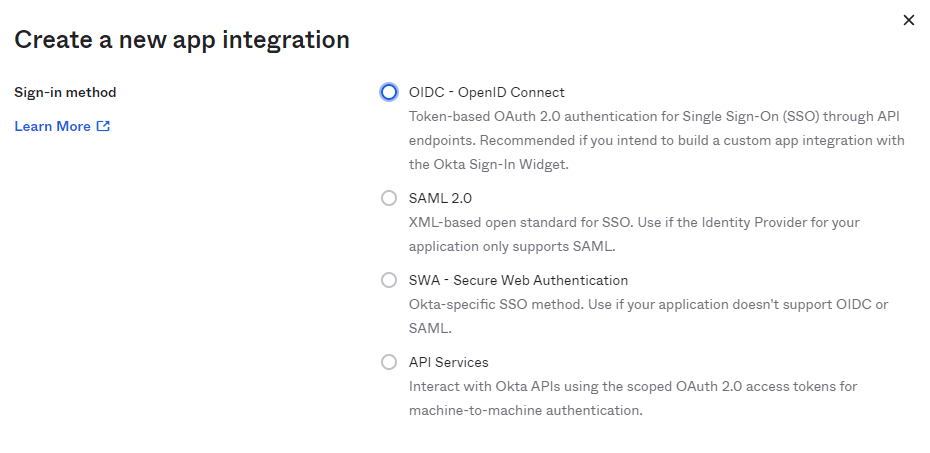Viewport: 930px width, 453px height.
Task: Open the Learn More link
Action: click(x=52, y=126)
